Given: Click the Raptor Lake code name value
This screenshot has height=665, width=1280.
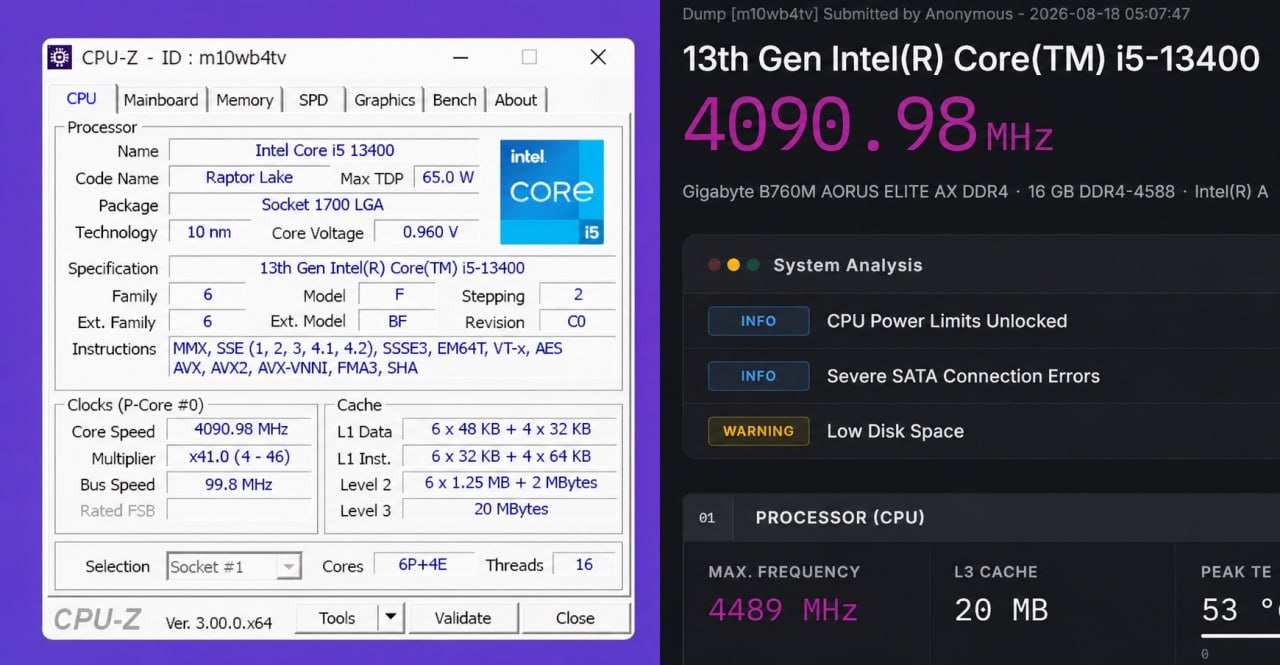Looking at the screenshot, I should pos(249,177).
